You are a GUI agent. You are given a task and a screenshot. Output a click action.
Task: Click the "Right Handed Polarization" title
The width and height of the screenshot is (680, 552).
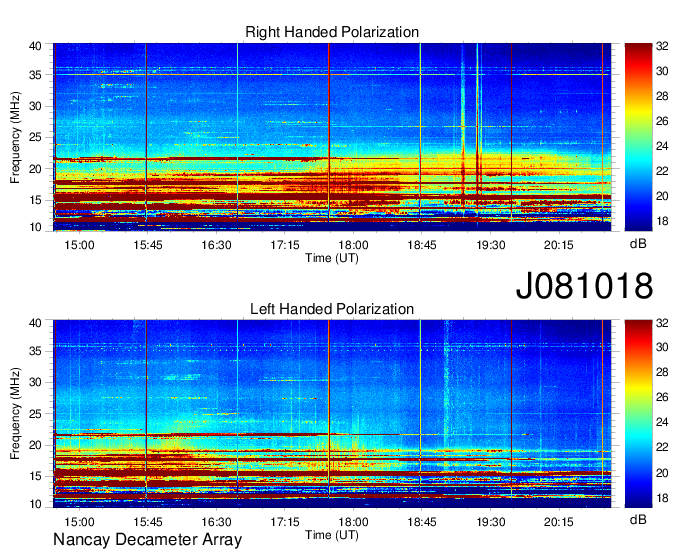(x=332, y=32)
